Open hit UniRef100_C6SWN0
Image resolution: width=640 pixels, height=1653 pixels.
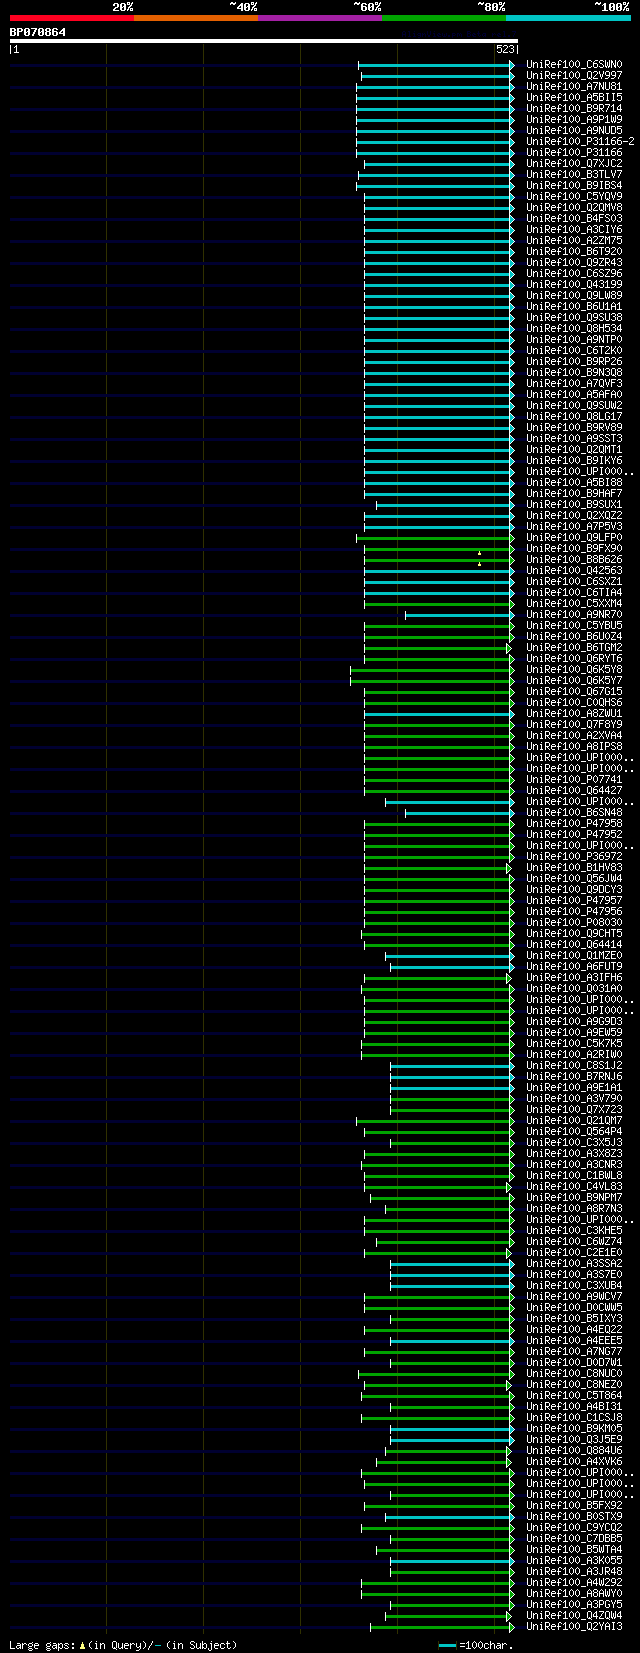(x=574, y=65)
